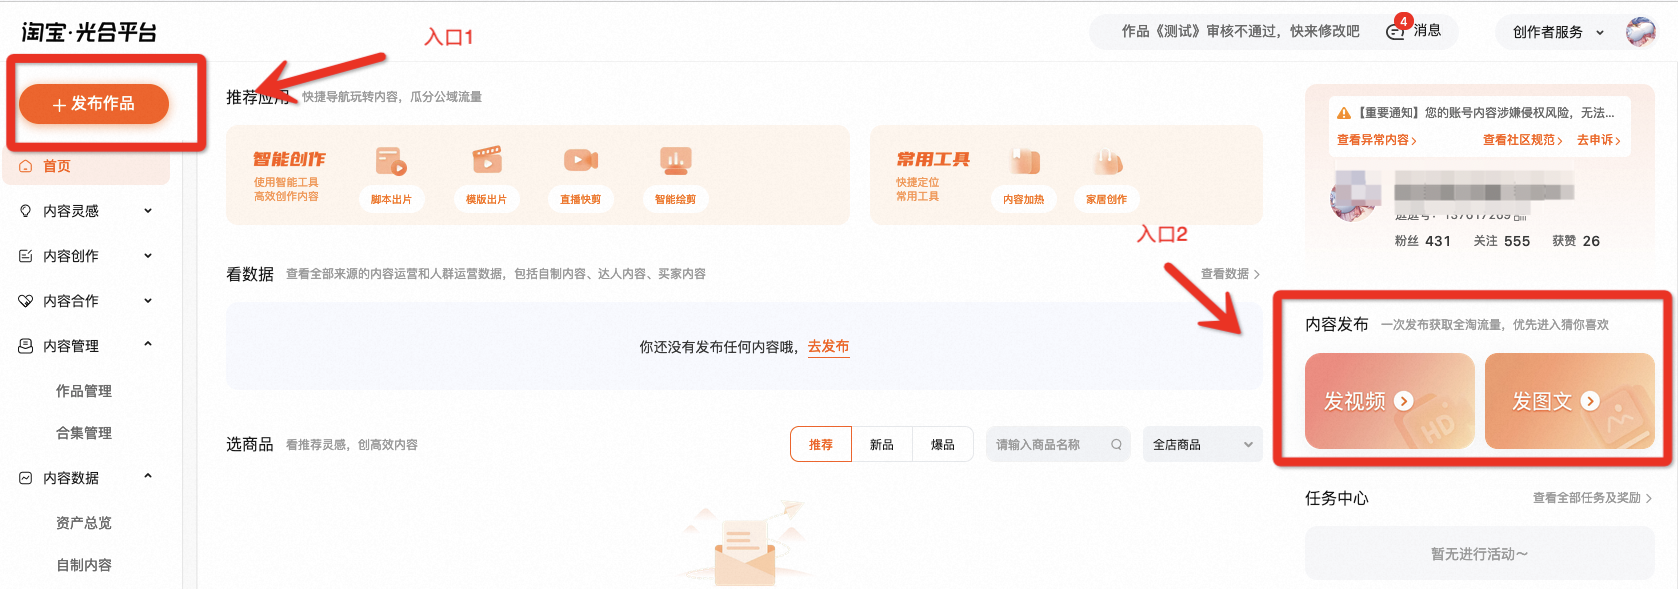Open 资产总览 in the sidebar
The height and width of the screenshot is (589, 1678).
(84, 523)
